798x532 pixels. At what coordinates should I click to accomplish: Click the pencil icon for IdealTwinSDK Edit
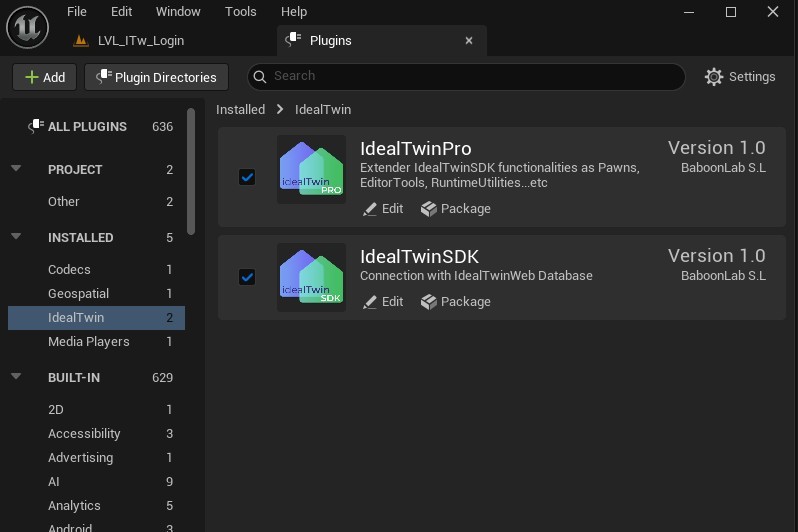(370, 302)
